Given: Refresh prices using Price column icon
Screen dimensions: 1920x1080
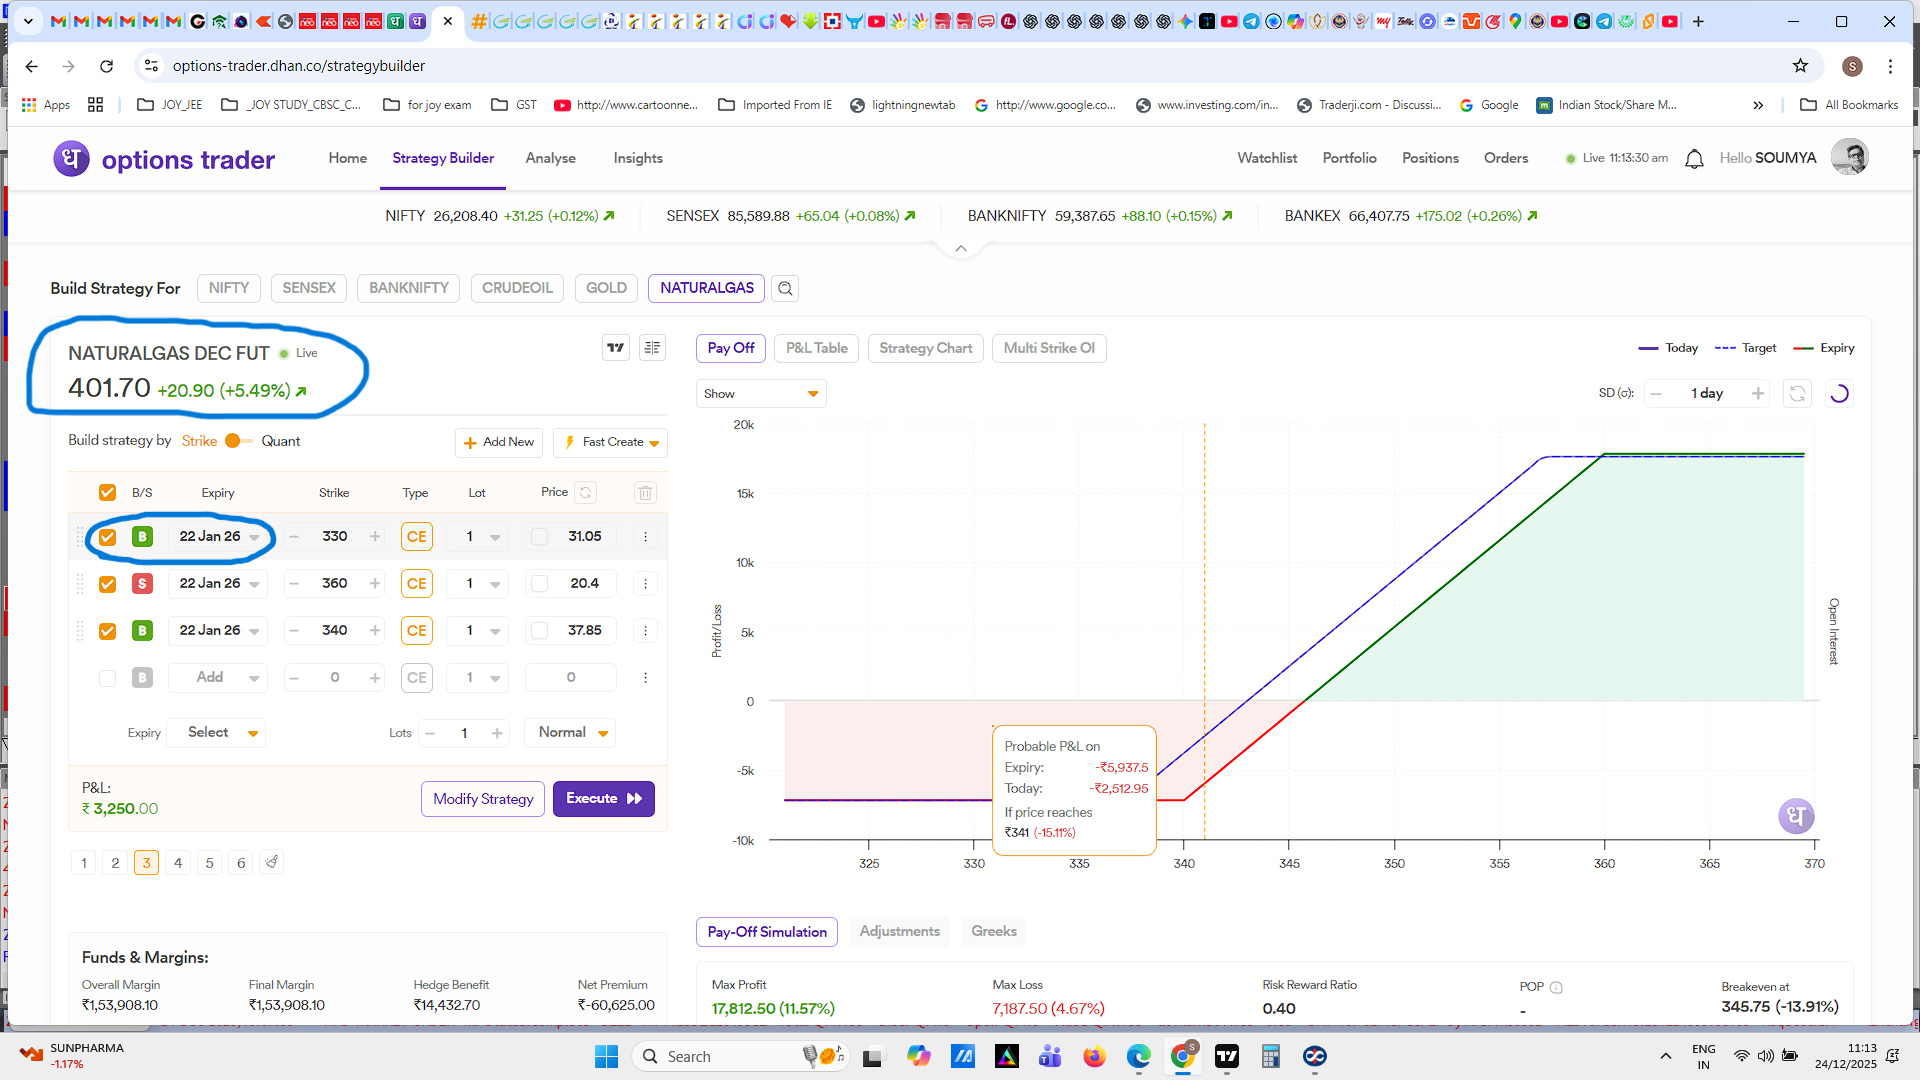Looking at the screenshot, I should tap(586, 493).
